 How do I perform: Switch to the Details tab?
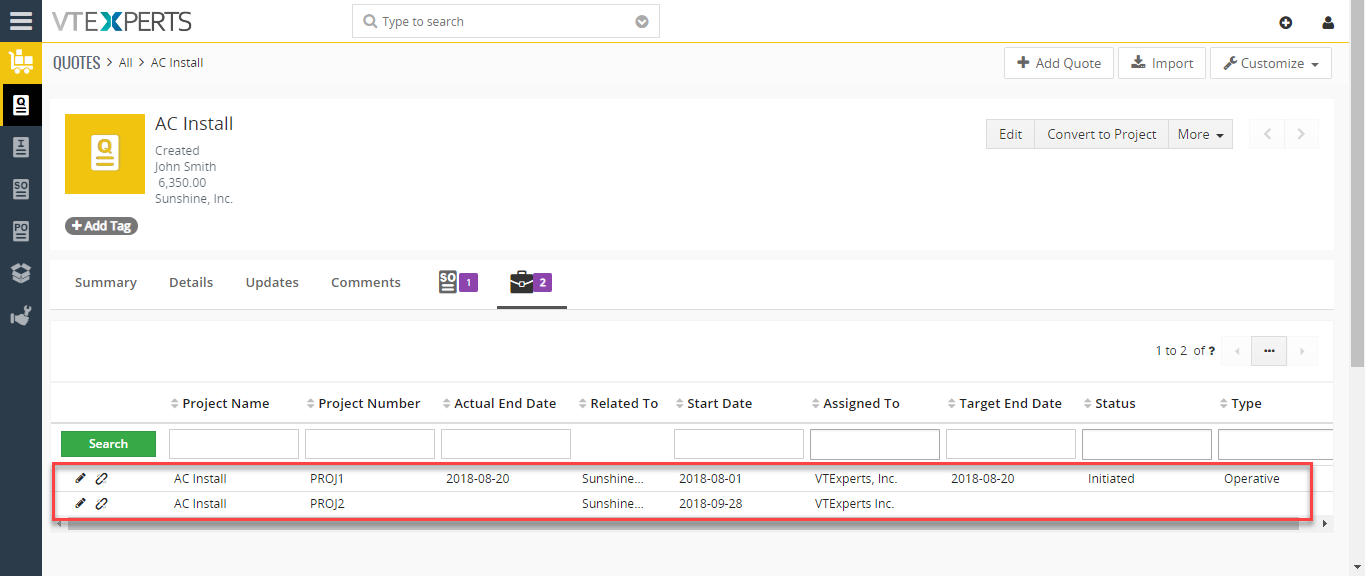point(191,283)
